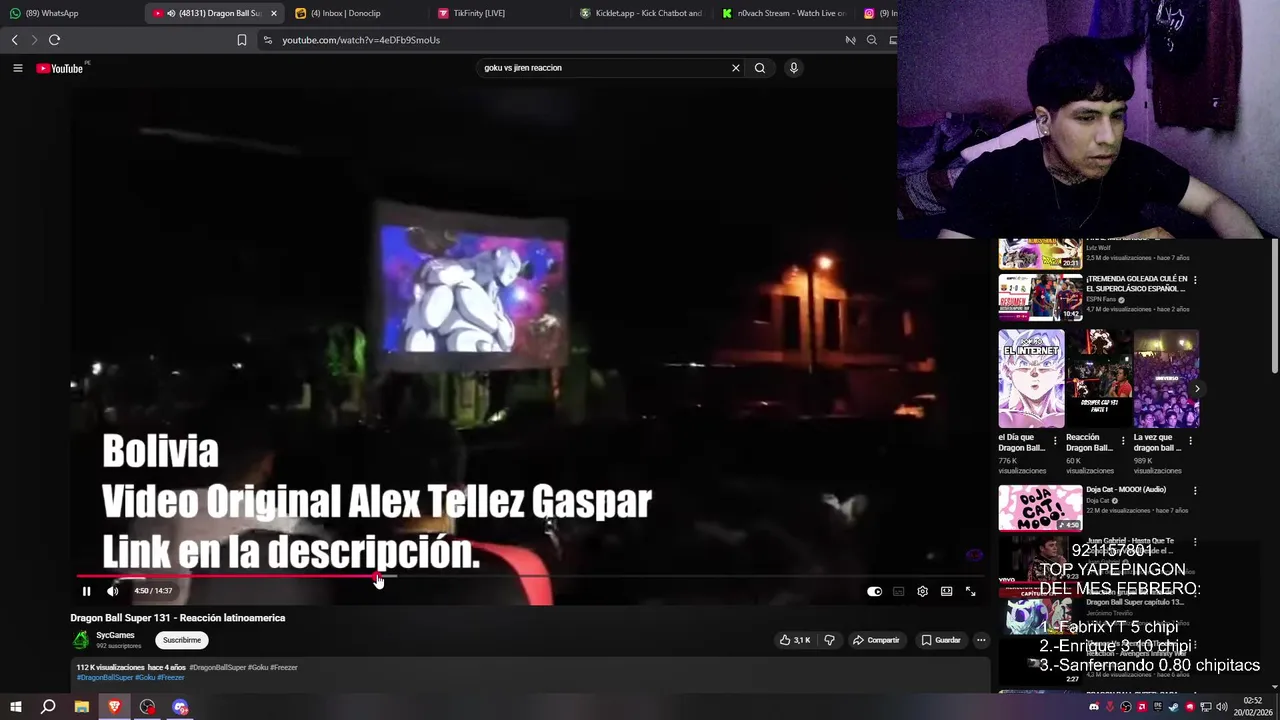
Task: Click #DragonBallSuper hashtag link
Action: click(x=104, y=677)
